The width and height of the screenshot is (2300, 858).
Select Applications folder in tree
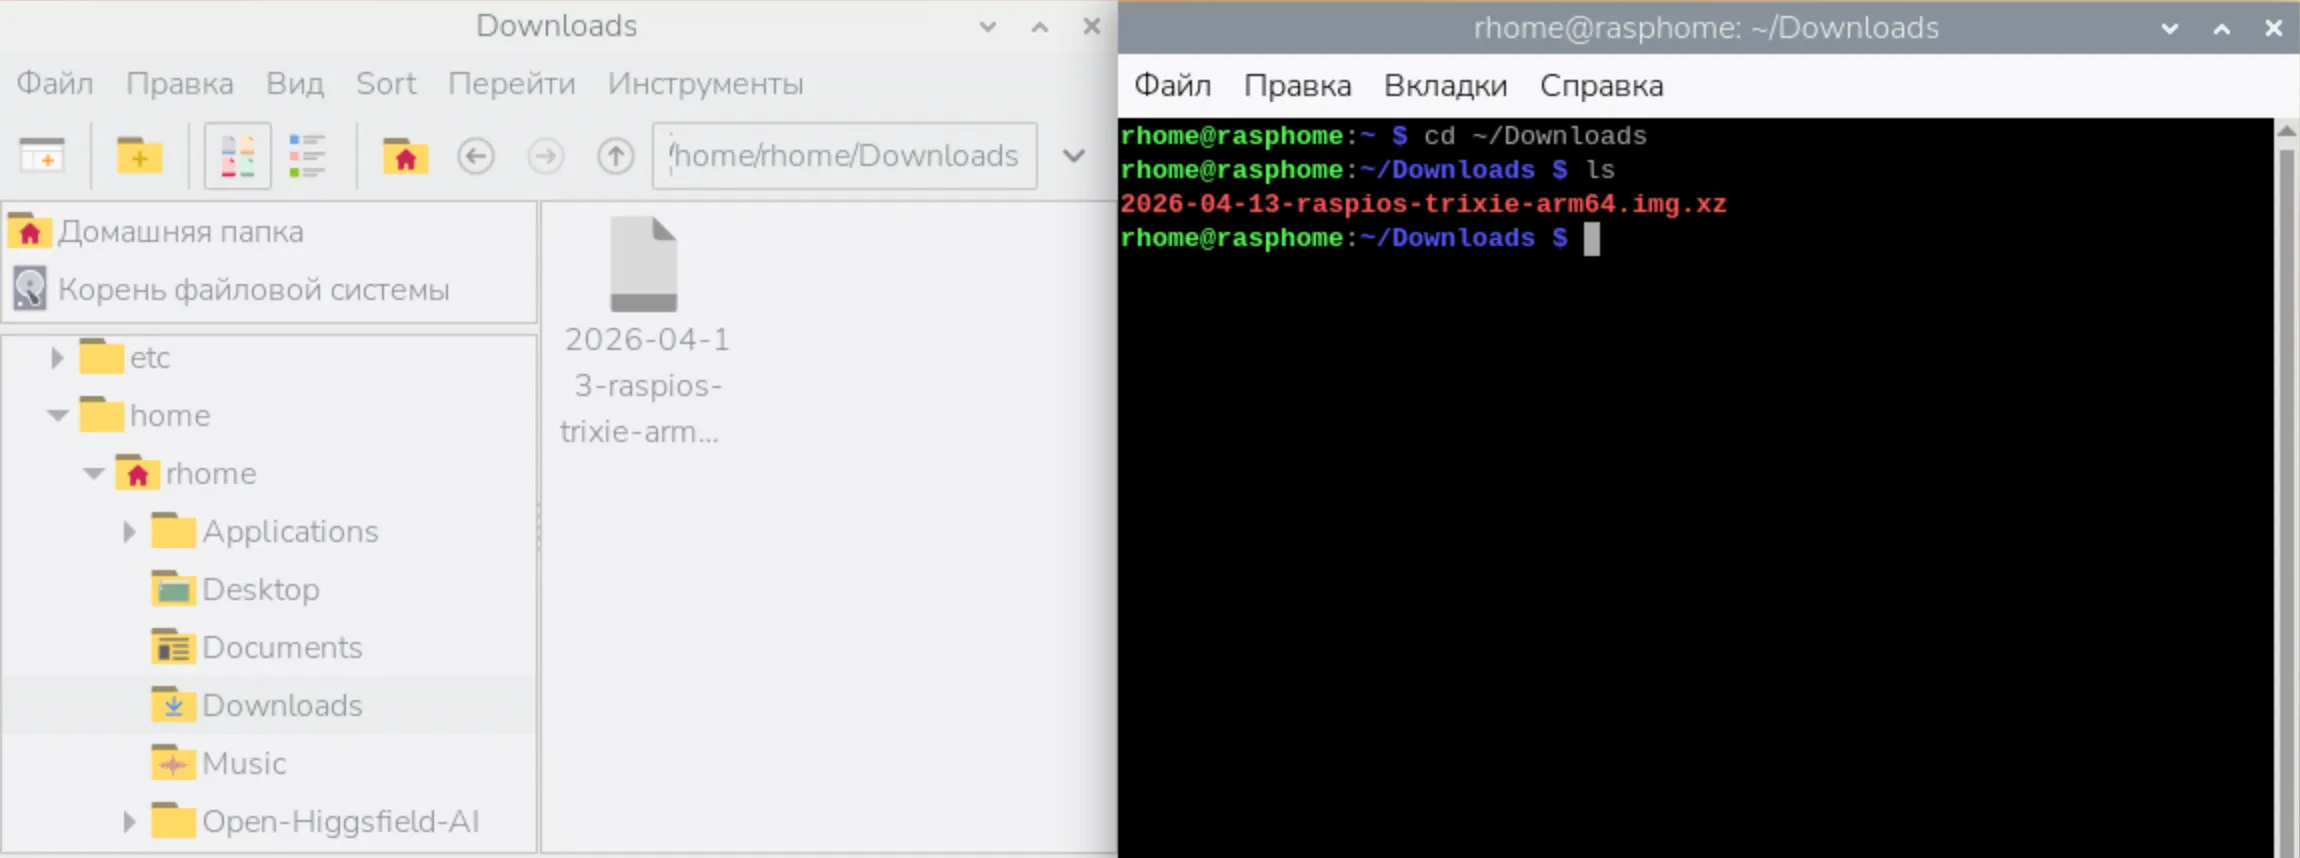[290, 531]
